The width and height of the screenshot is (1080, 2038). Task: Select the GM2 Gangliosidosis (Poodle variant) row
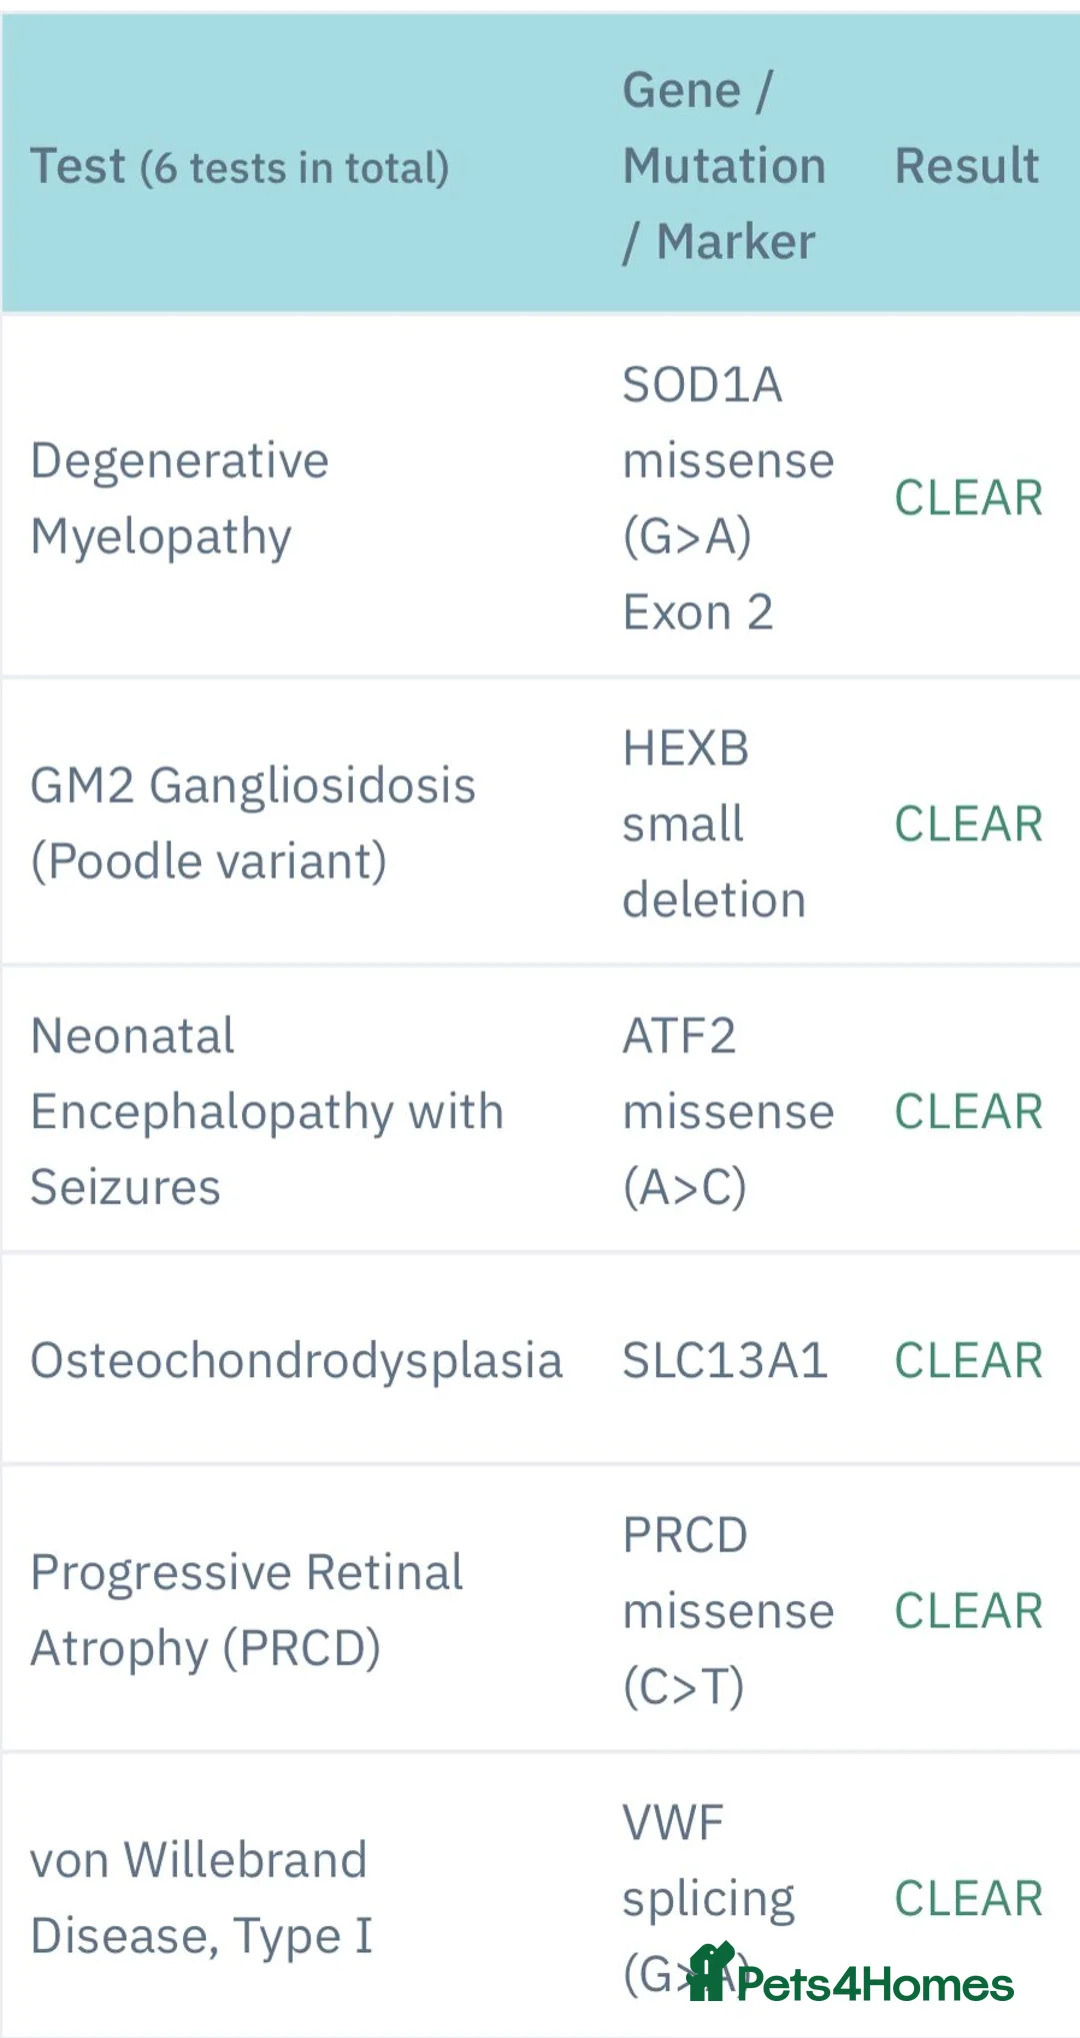tap(252, 823)
